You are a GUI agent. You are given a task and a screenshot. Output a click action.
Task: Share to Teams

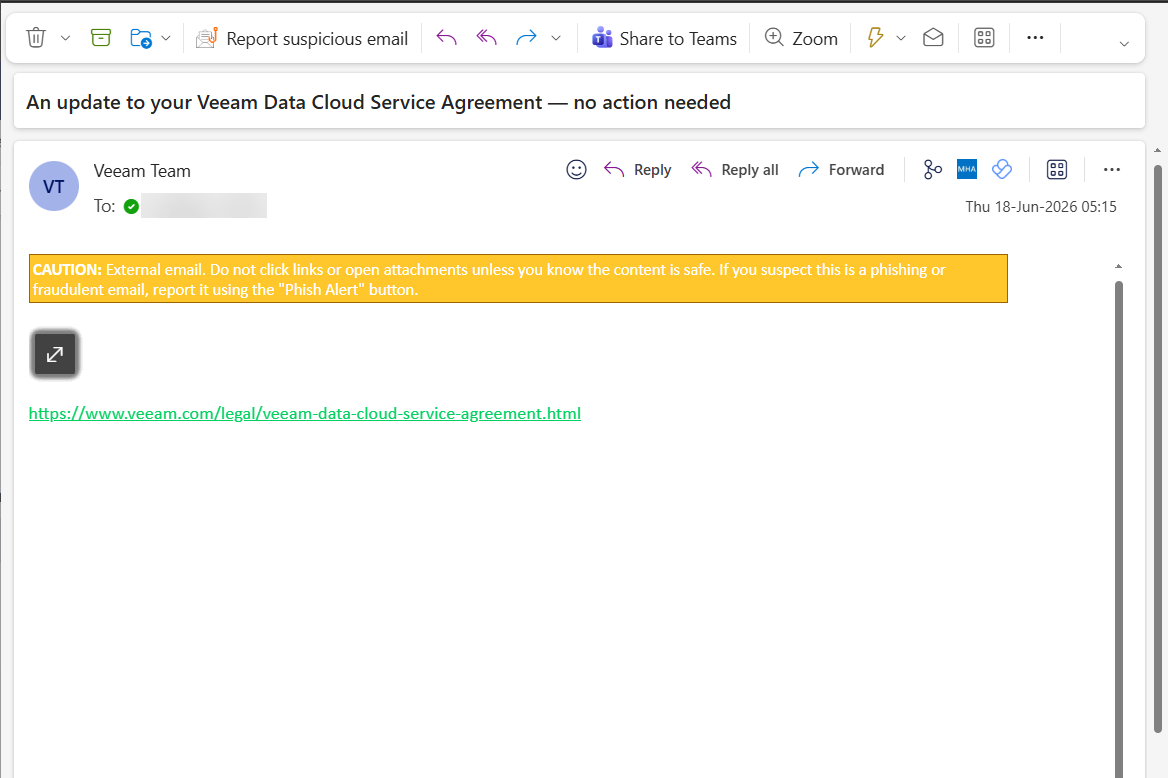tap(664, 38)
